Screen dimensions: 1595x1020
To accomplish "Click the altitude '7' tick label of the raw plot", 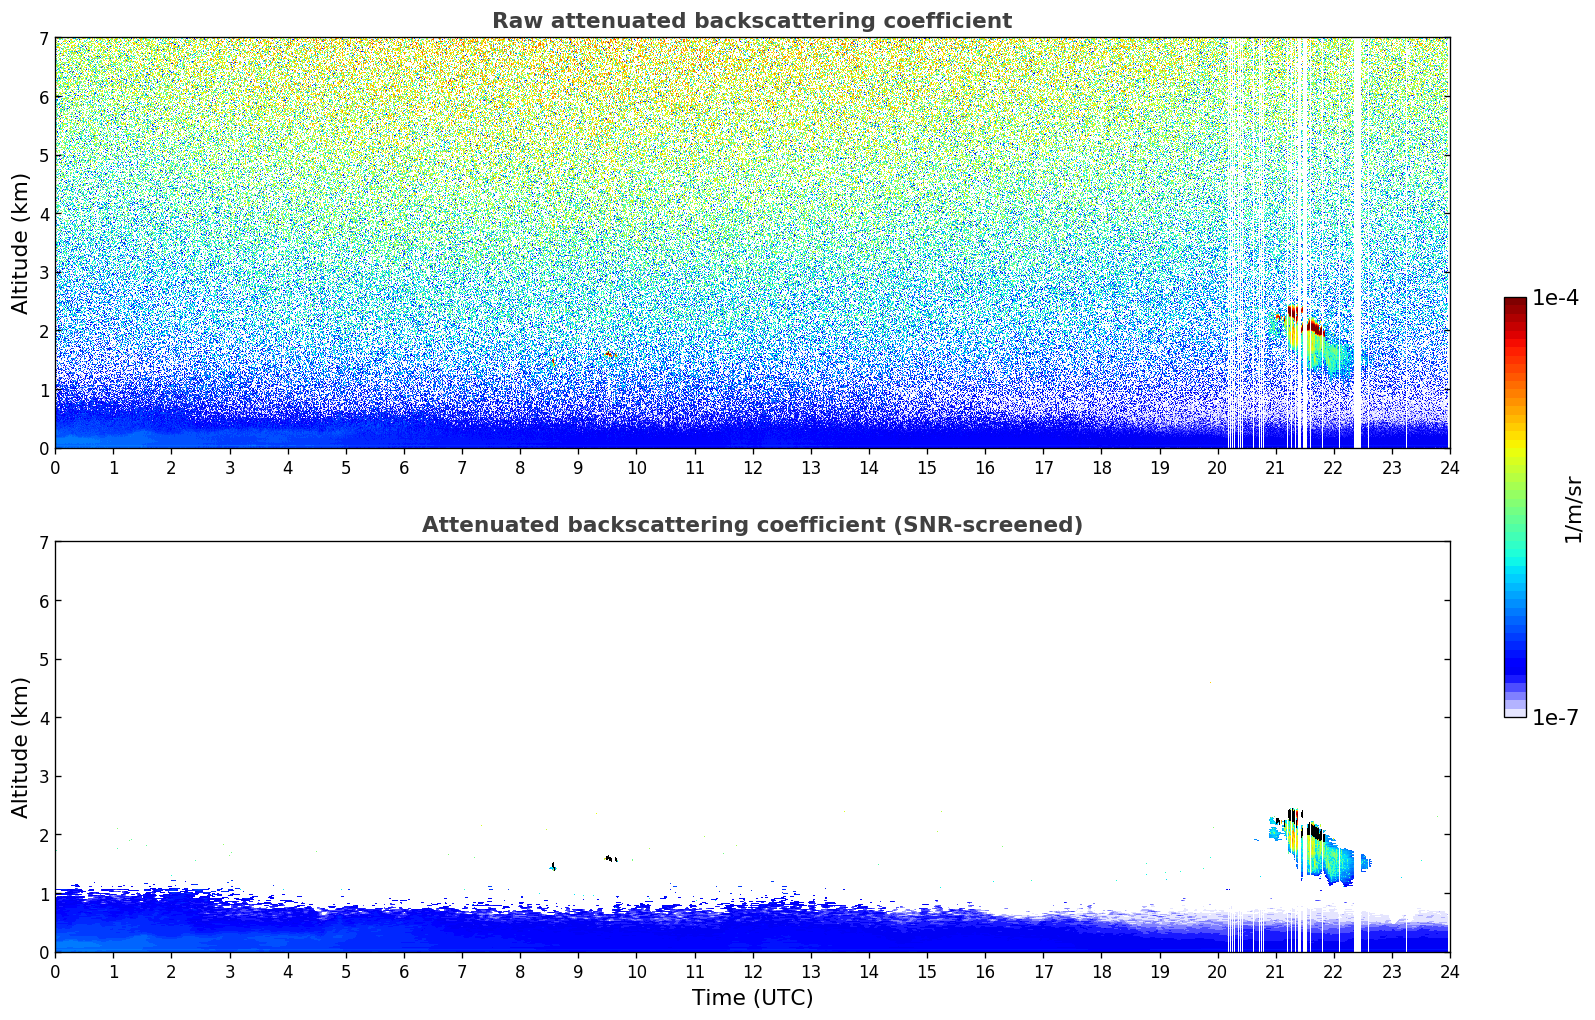I will [43, 39].
